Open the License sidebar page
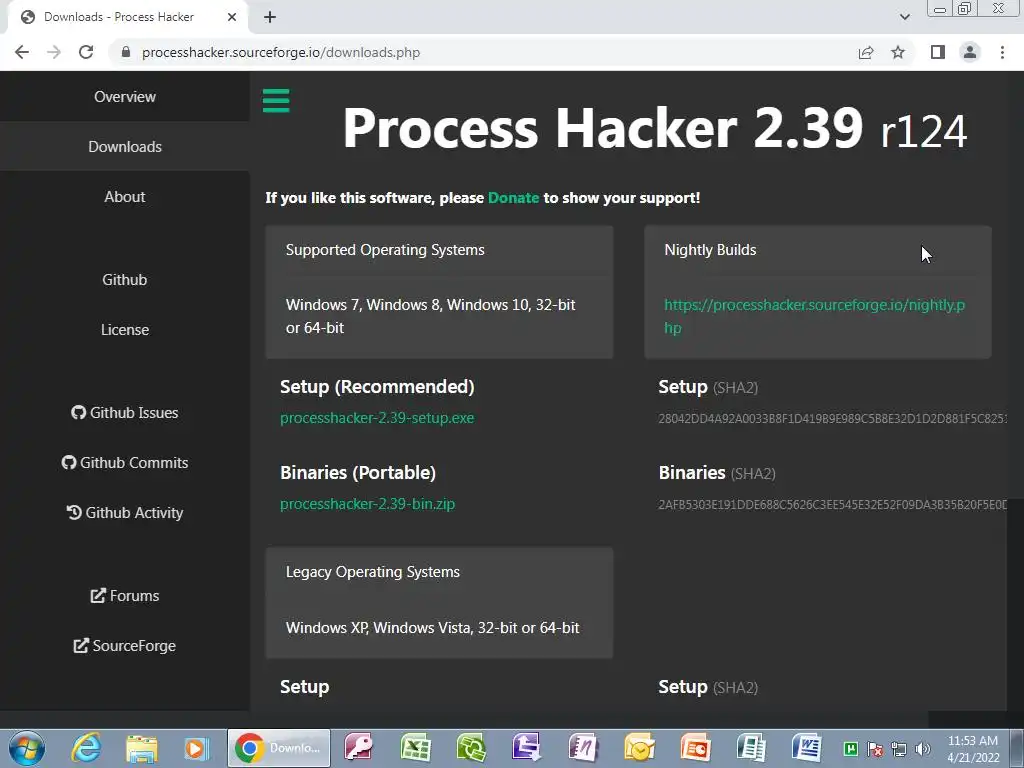Screen dimensions: 1024x768 tap(125, 330)
